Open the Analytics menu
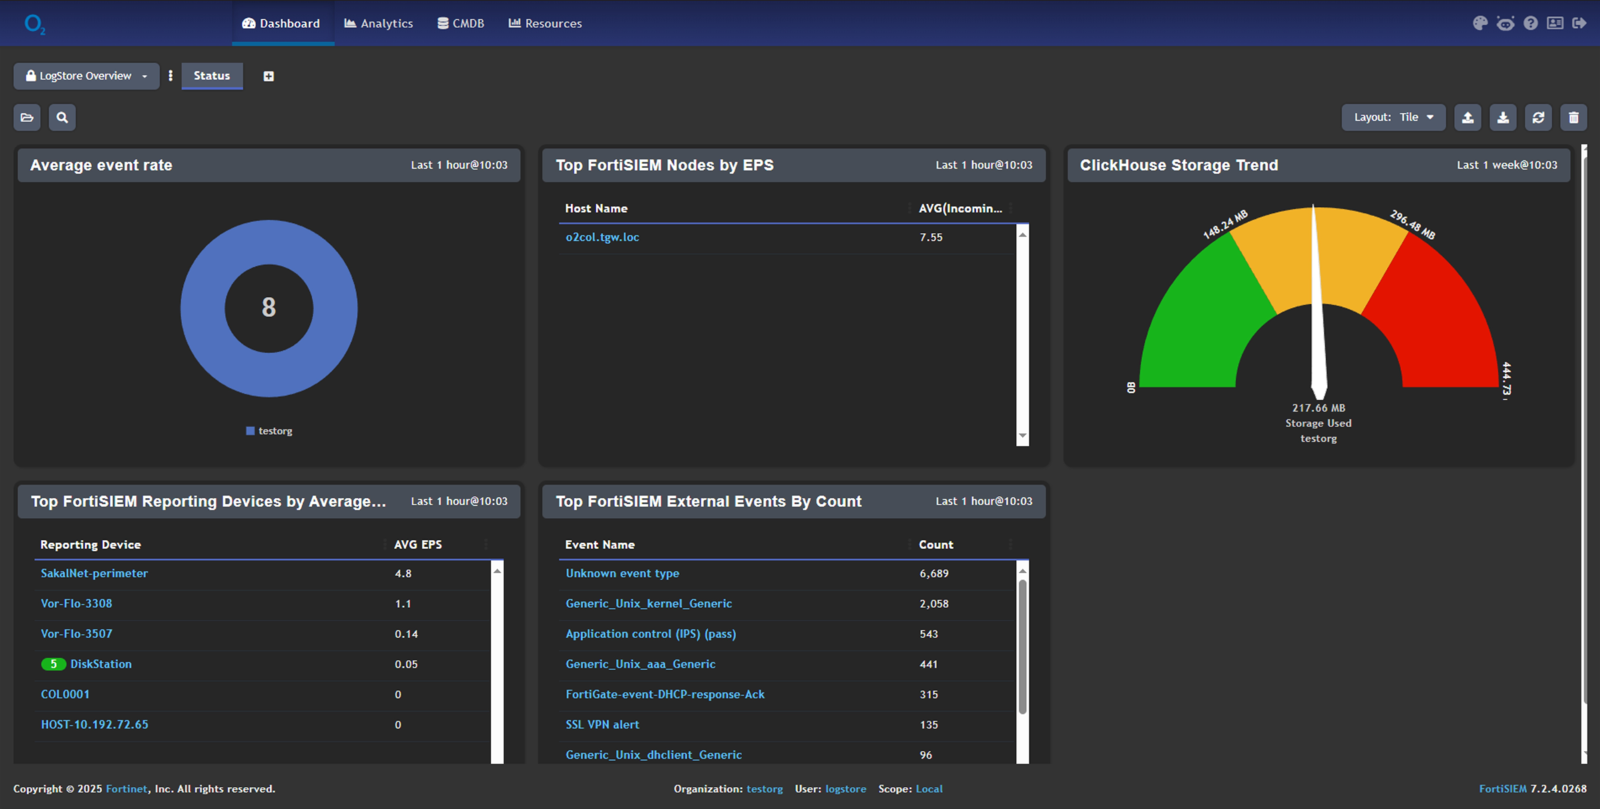 click(x=379, y=23)
